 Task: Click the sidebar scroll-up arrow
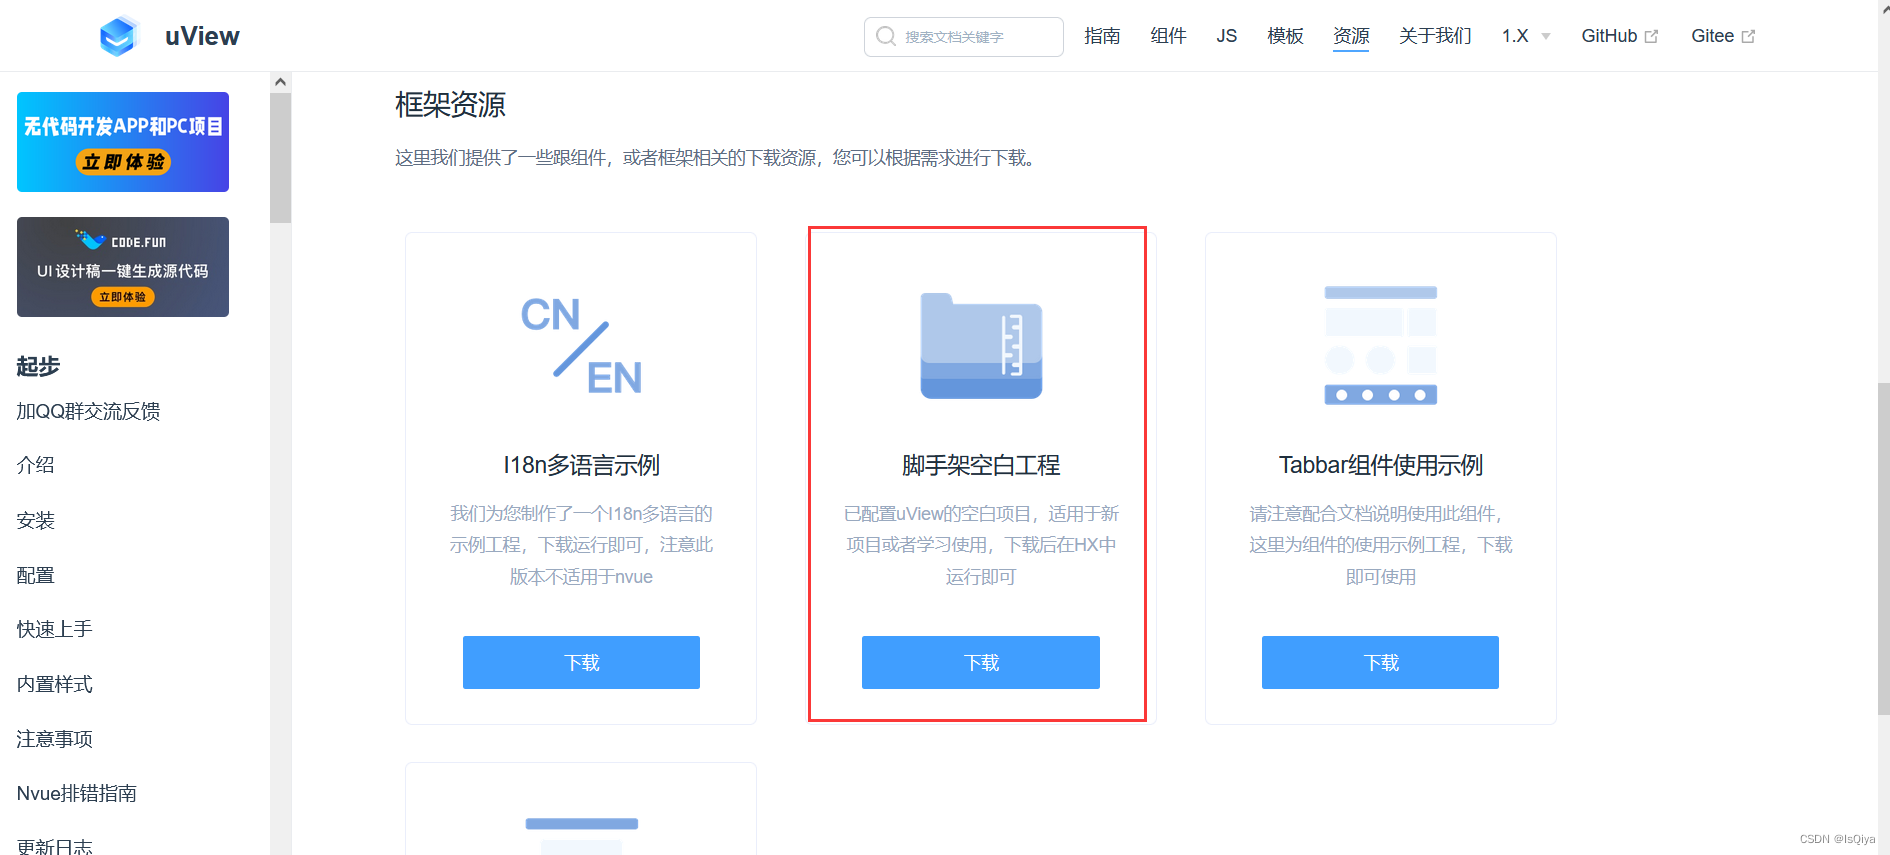pyautogui.click(x=280, y=82)
